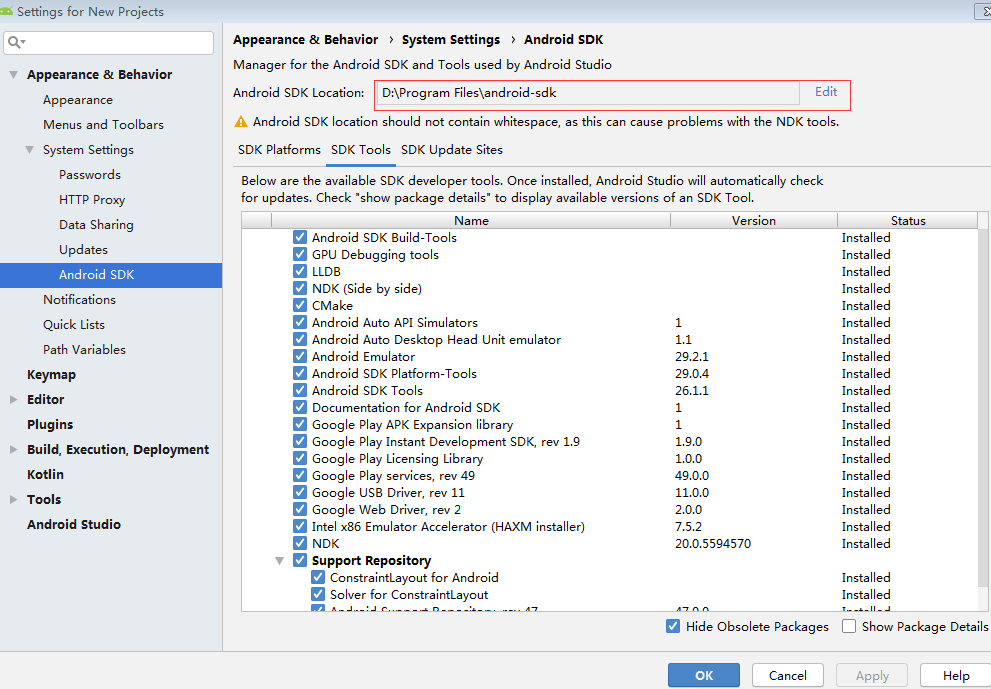Click the Android icon in the title bar
Viewport: 991px width, 689px height.
6,11
